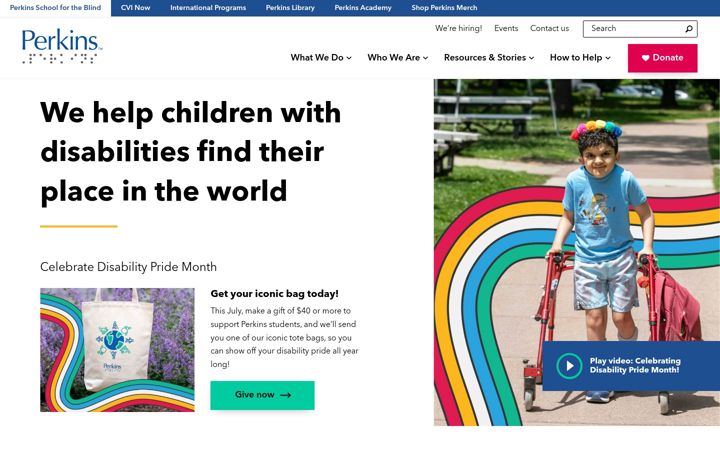This screenshot has width=720, height=450.
Task: Open the Perkins Library tab
Action: [290, 8]
